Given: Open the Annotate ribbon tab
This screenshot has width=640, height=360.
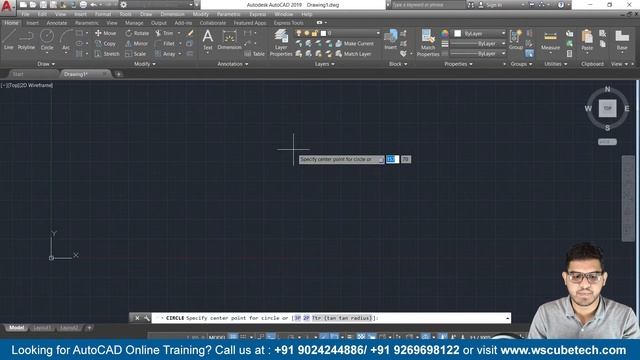Looking at the screenshot, I should [56, 23].
